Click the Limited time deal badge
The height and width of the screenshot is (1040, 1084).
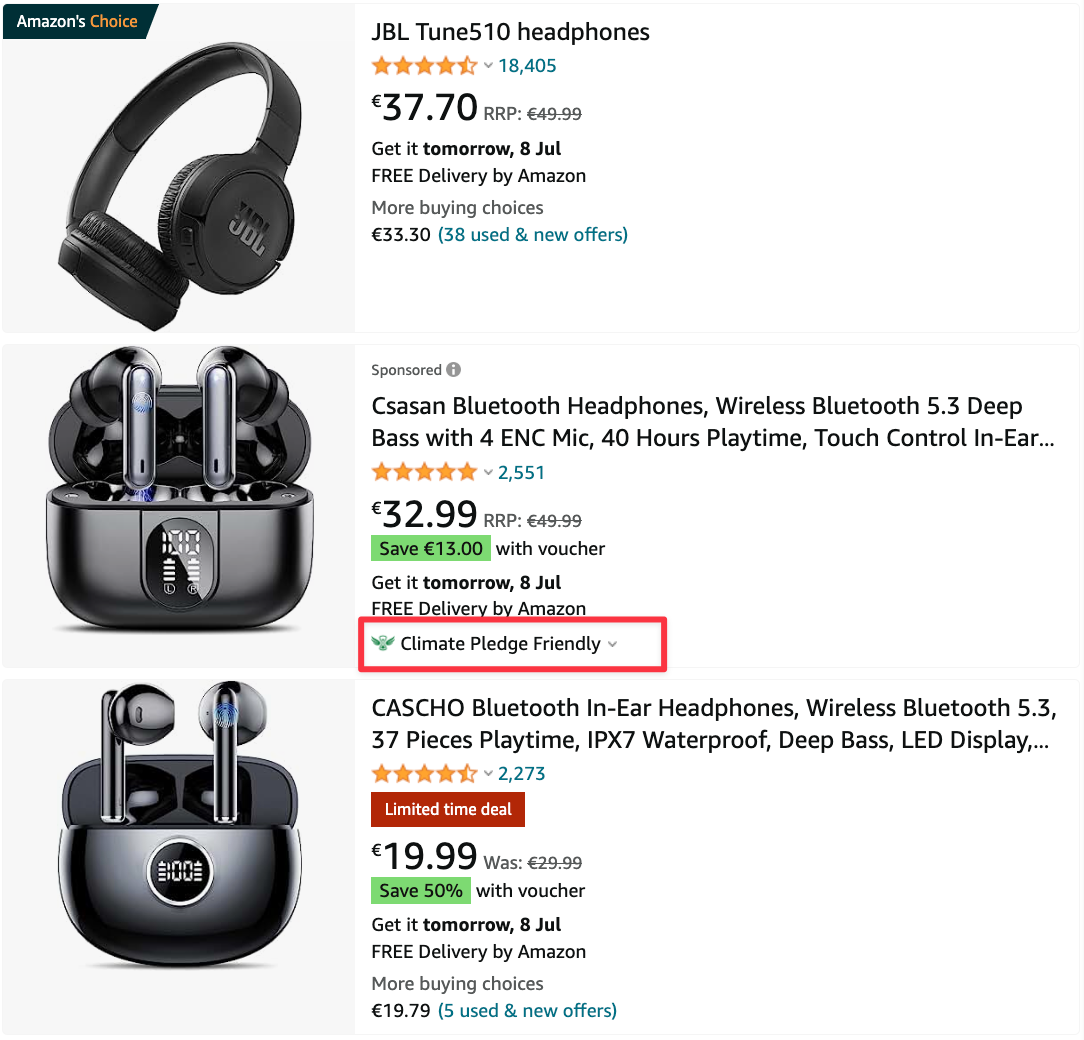pos(447,809)
